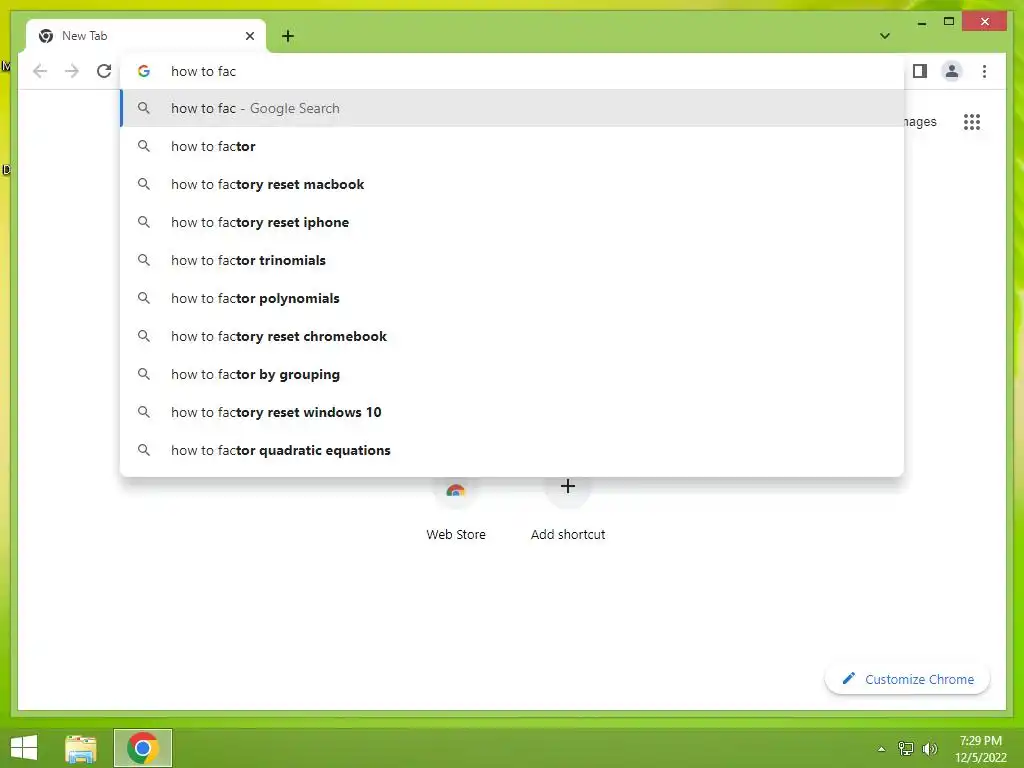Open the profile avatar icon
This screenshot has height=768, width=1024.
(x=952, y=71)
